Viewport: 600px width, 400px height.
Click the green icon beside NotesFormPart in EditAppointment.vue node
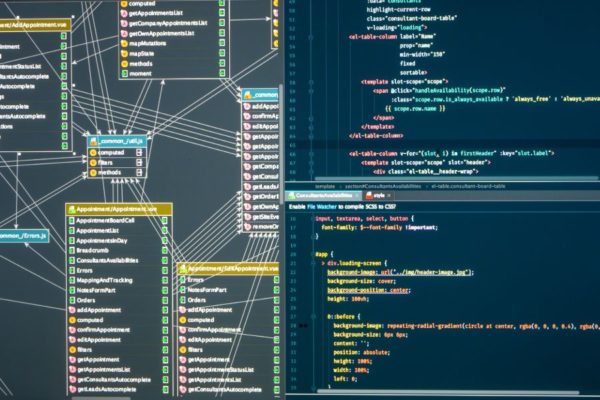coord(183,290)
